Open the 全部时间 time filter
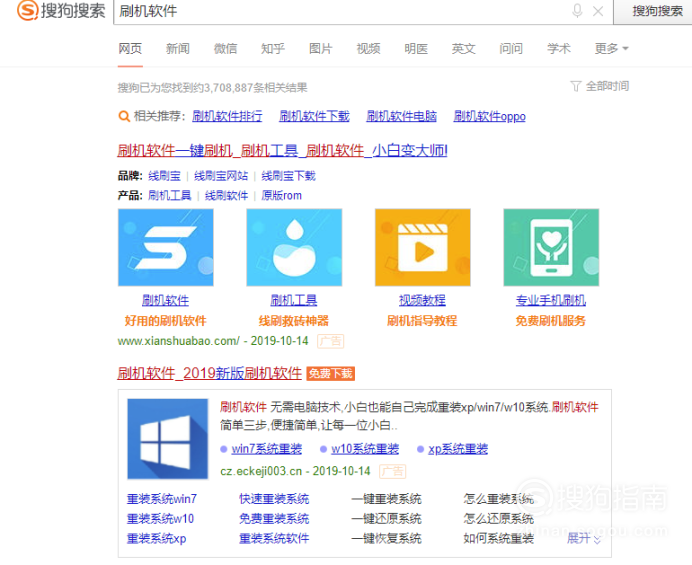692x565 pixels. (600, 86)
